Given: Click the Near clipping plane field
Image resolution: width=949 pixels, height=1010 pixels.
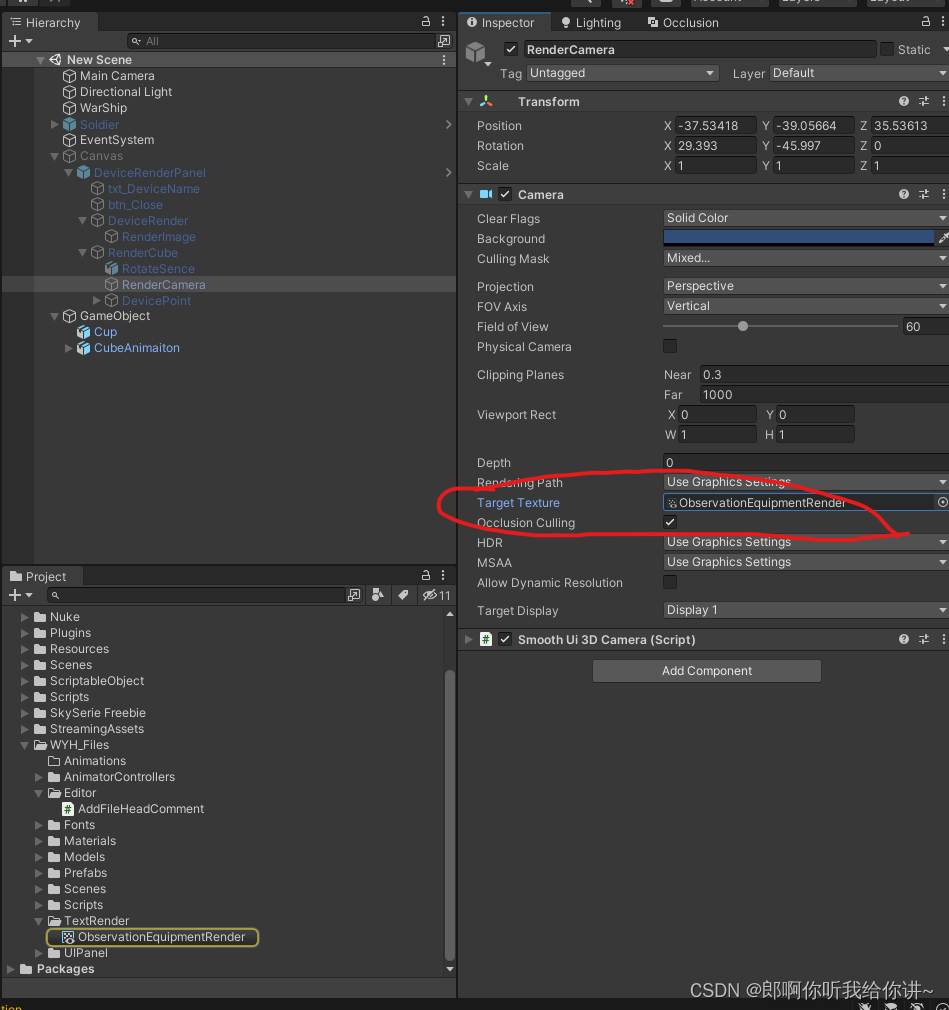Looking at the screenshot, I should coord(824,374).
